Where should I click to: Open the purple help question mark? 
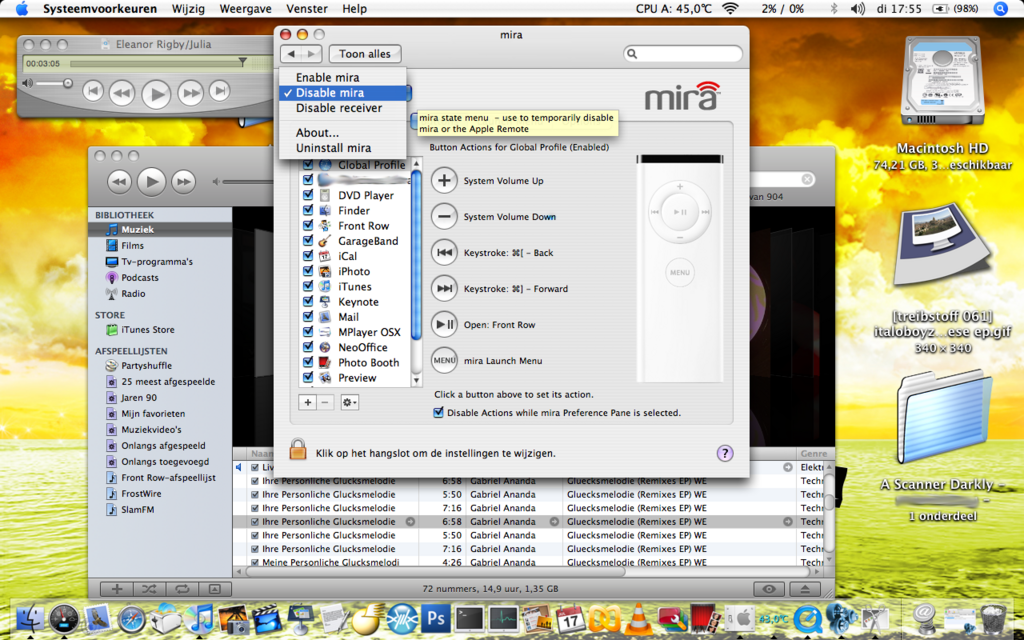pyautogui.click(x=725, y=453)
